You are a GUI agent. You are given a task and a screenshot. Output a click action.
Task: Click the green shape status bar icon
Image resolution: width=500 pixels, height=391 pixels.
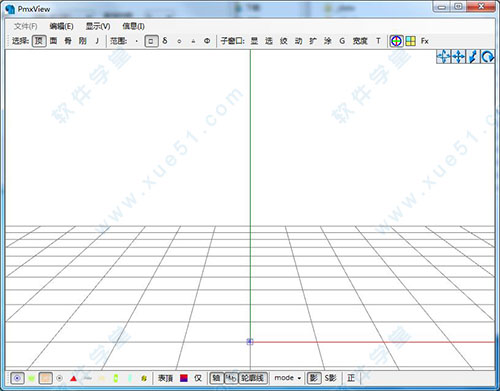click(31, 378)
